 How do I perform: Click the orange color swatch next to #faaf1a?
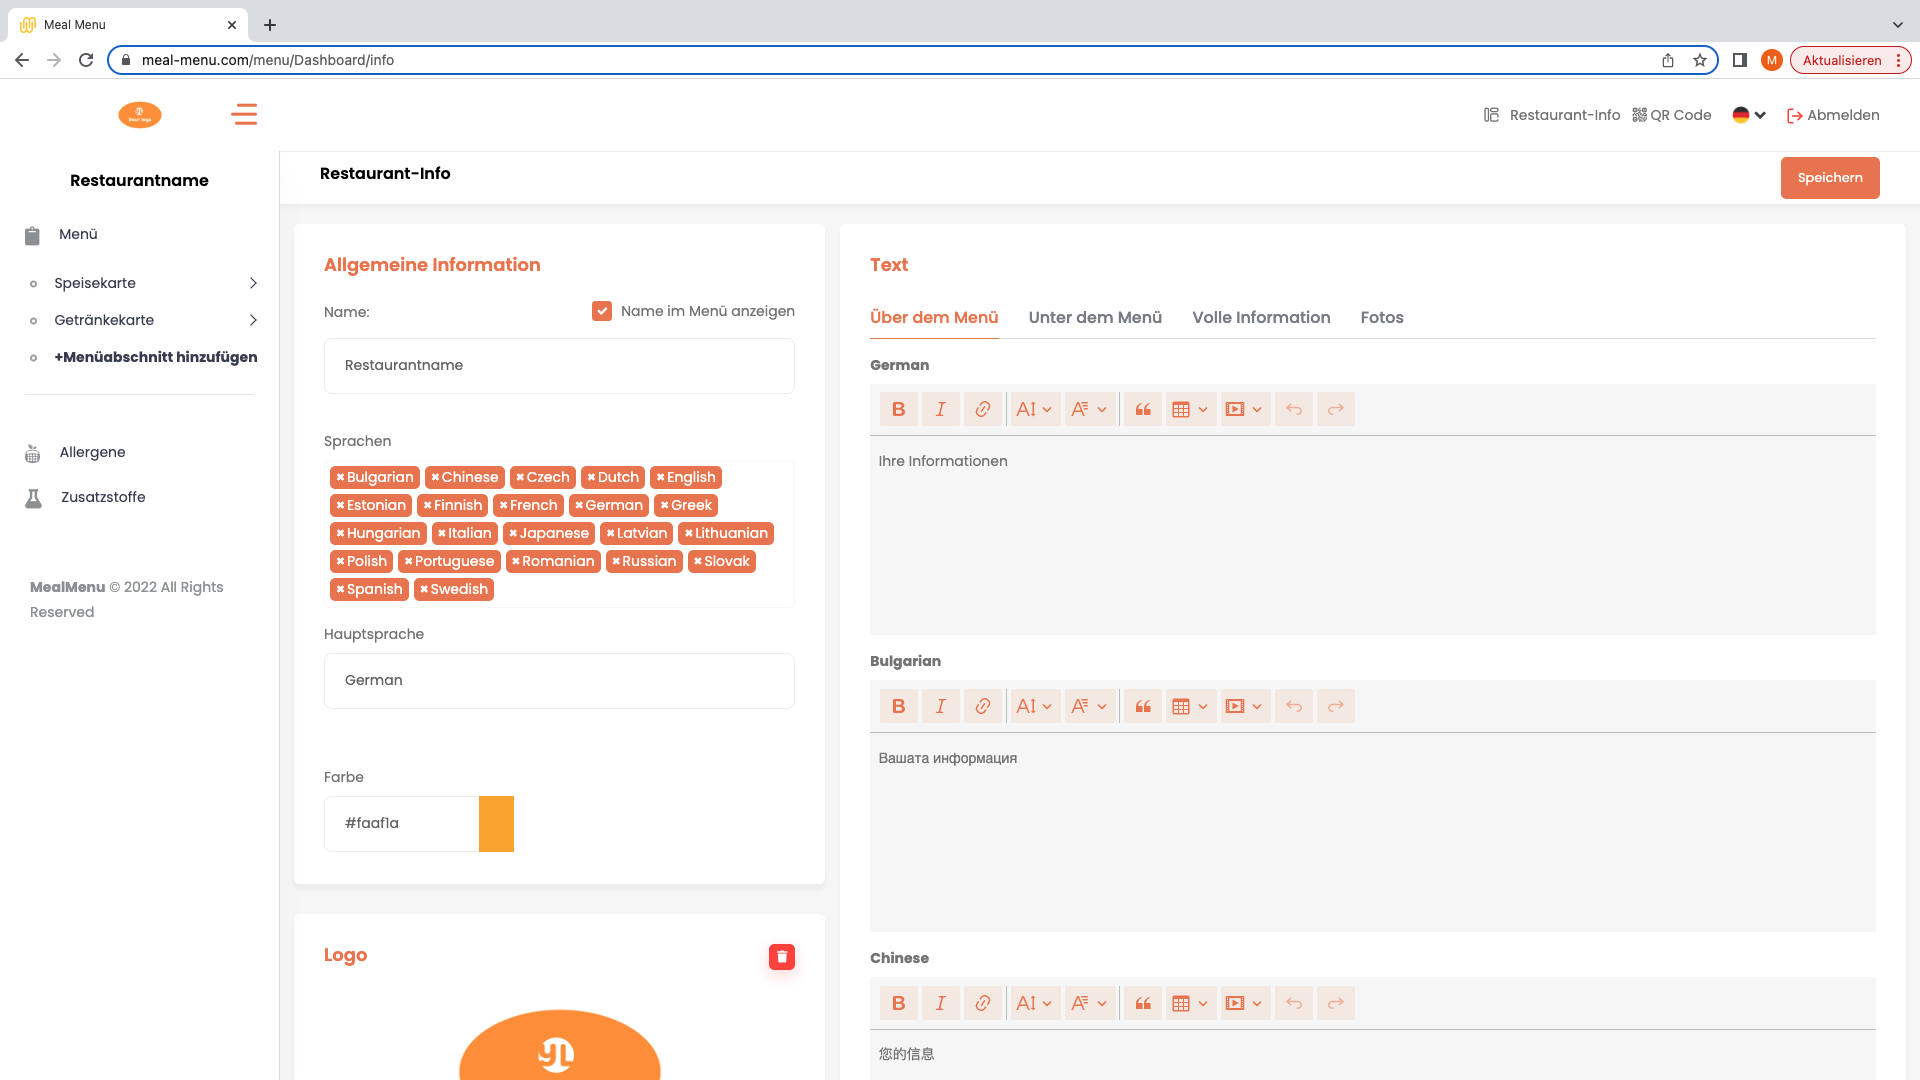tap(496, 824)
